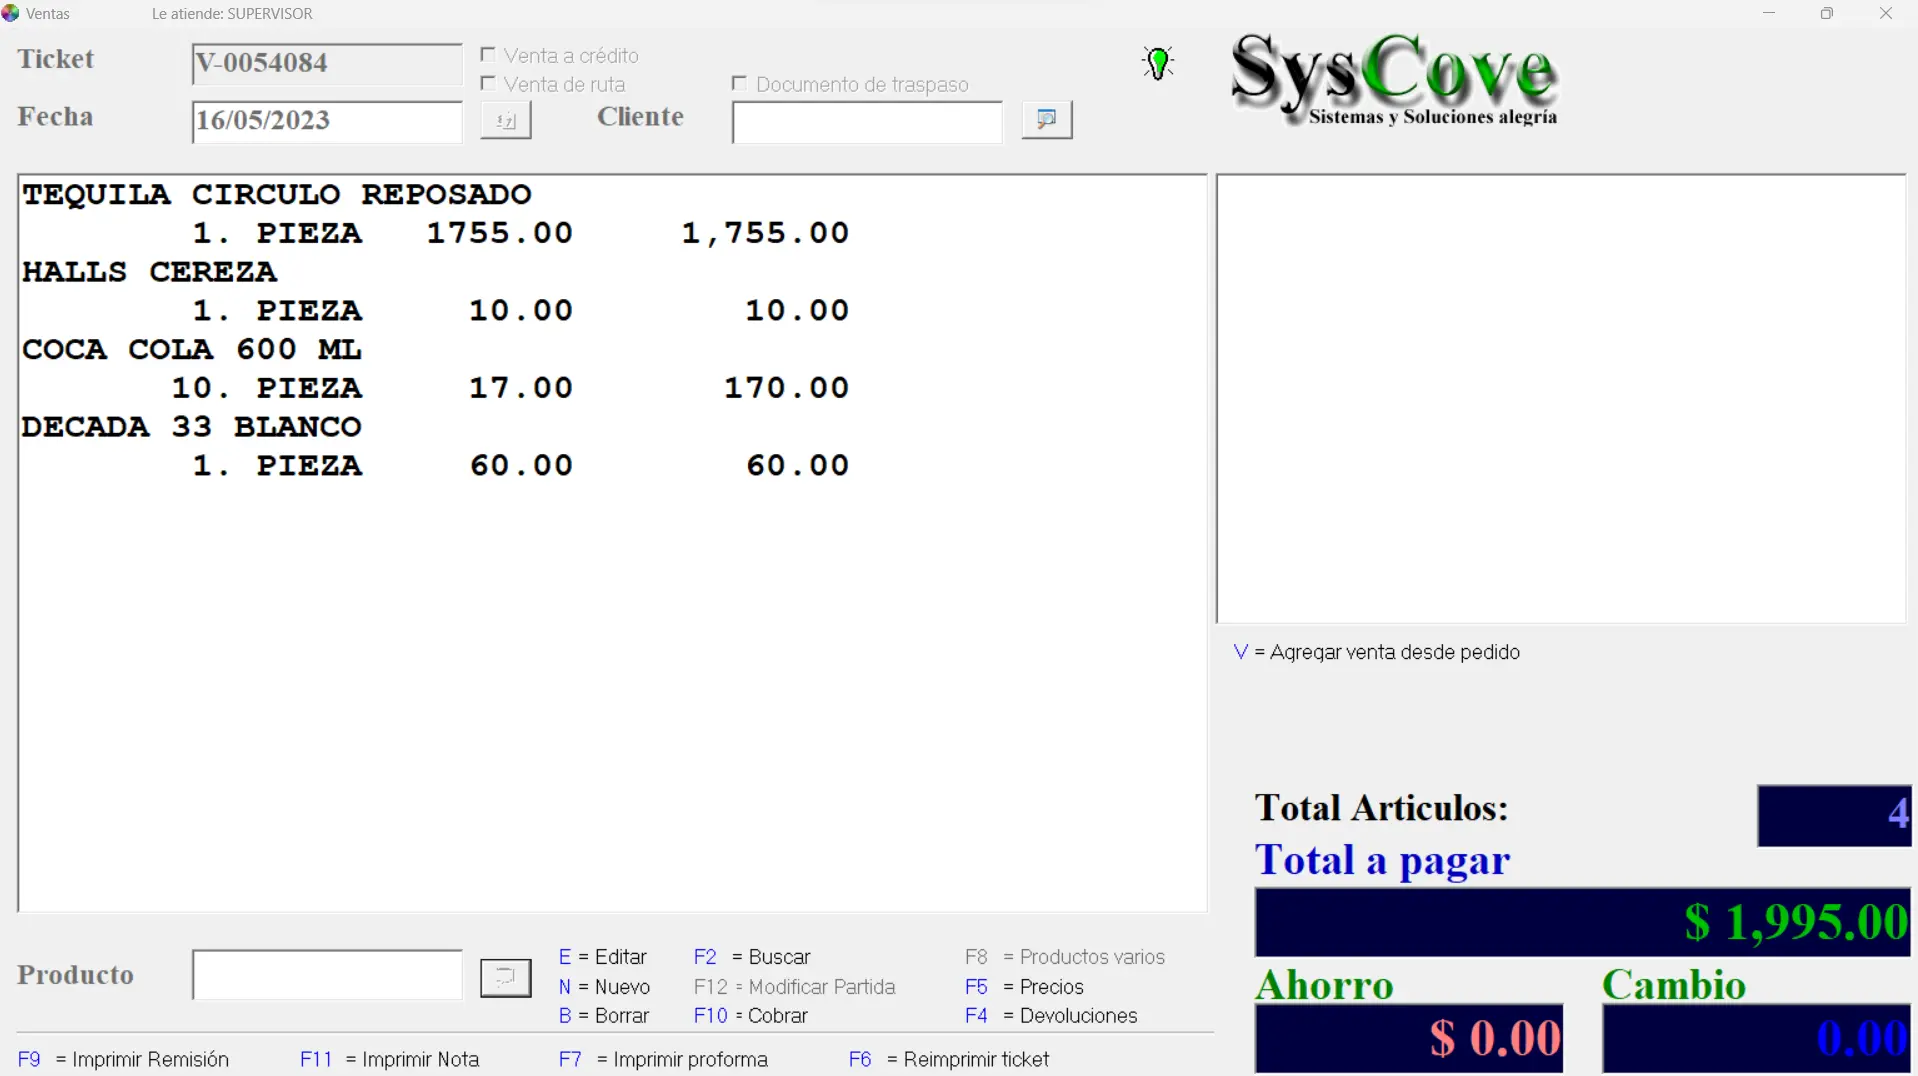Click the SysCove logo
The image size is (1918, 1076).
(1393, 78)
